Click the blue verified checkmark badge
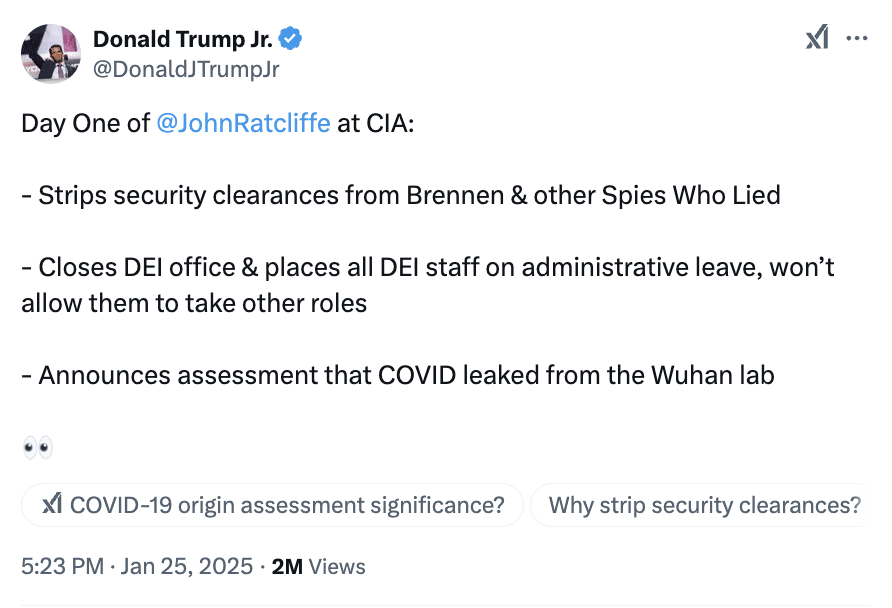The image size is (892, 608). coord(291,40)
